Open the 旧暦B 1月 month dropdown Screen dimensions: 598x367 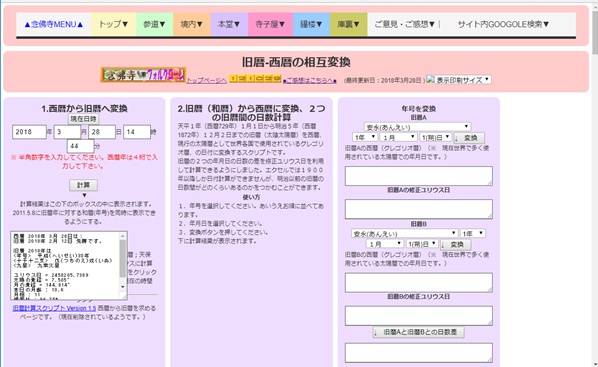click(x=385, y=244)
